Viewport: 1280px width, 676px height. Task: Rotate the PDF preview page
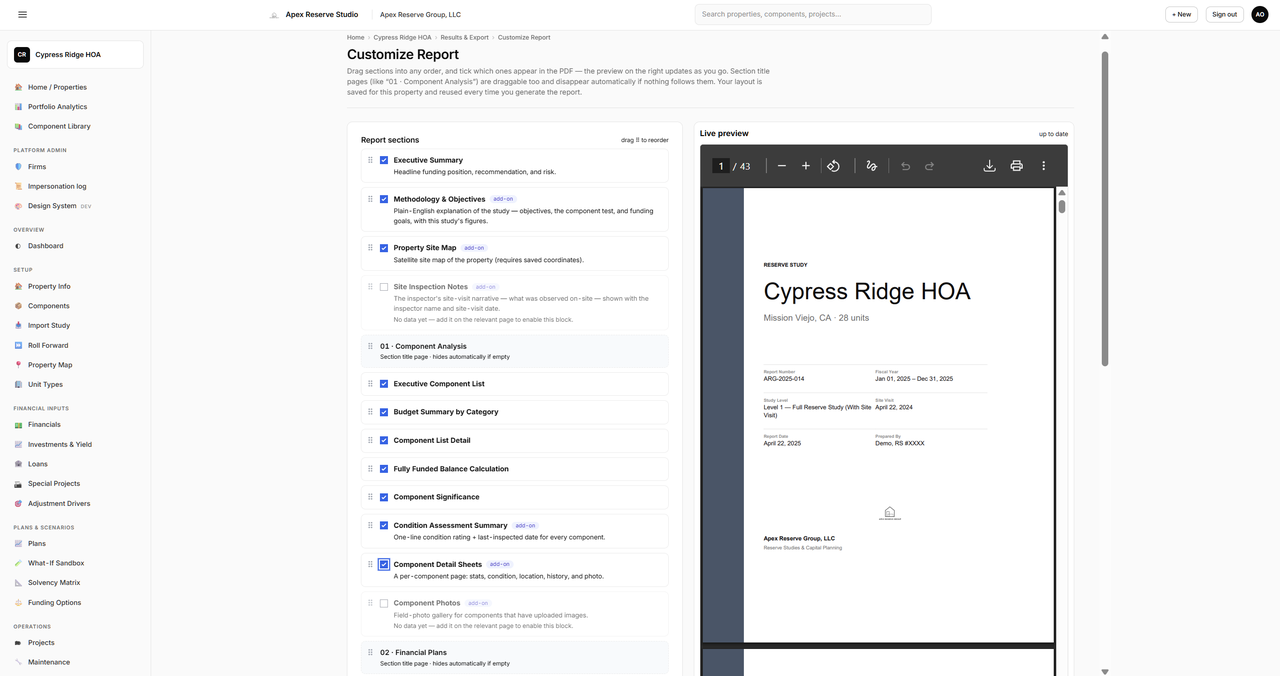pyautogui.click(x=833, y=166)
